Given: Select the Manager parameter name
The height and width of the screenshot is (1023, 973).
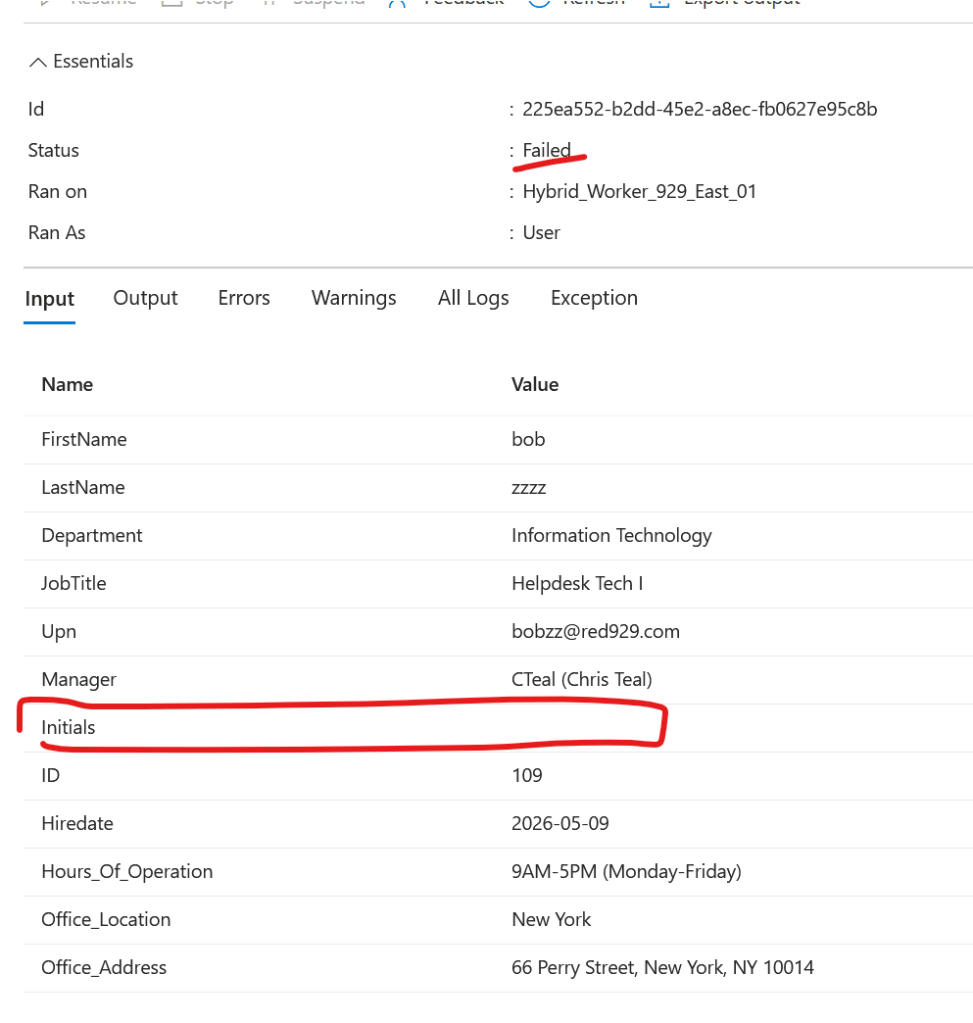Looking at the screenshot, I should coord(79,680).
